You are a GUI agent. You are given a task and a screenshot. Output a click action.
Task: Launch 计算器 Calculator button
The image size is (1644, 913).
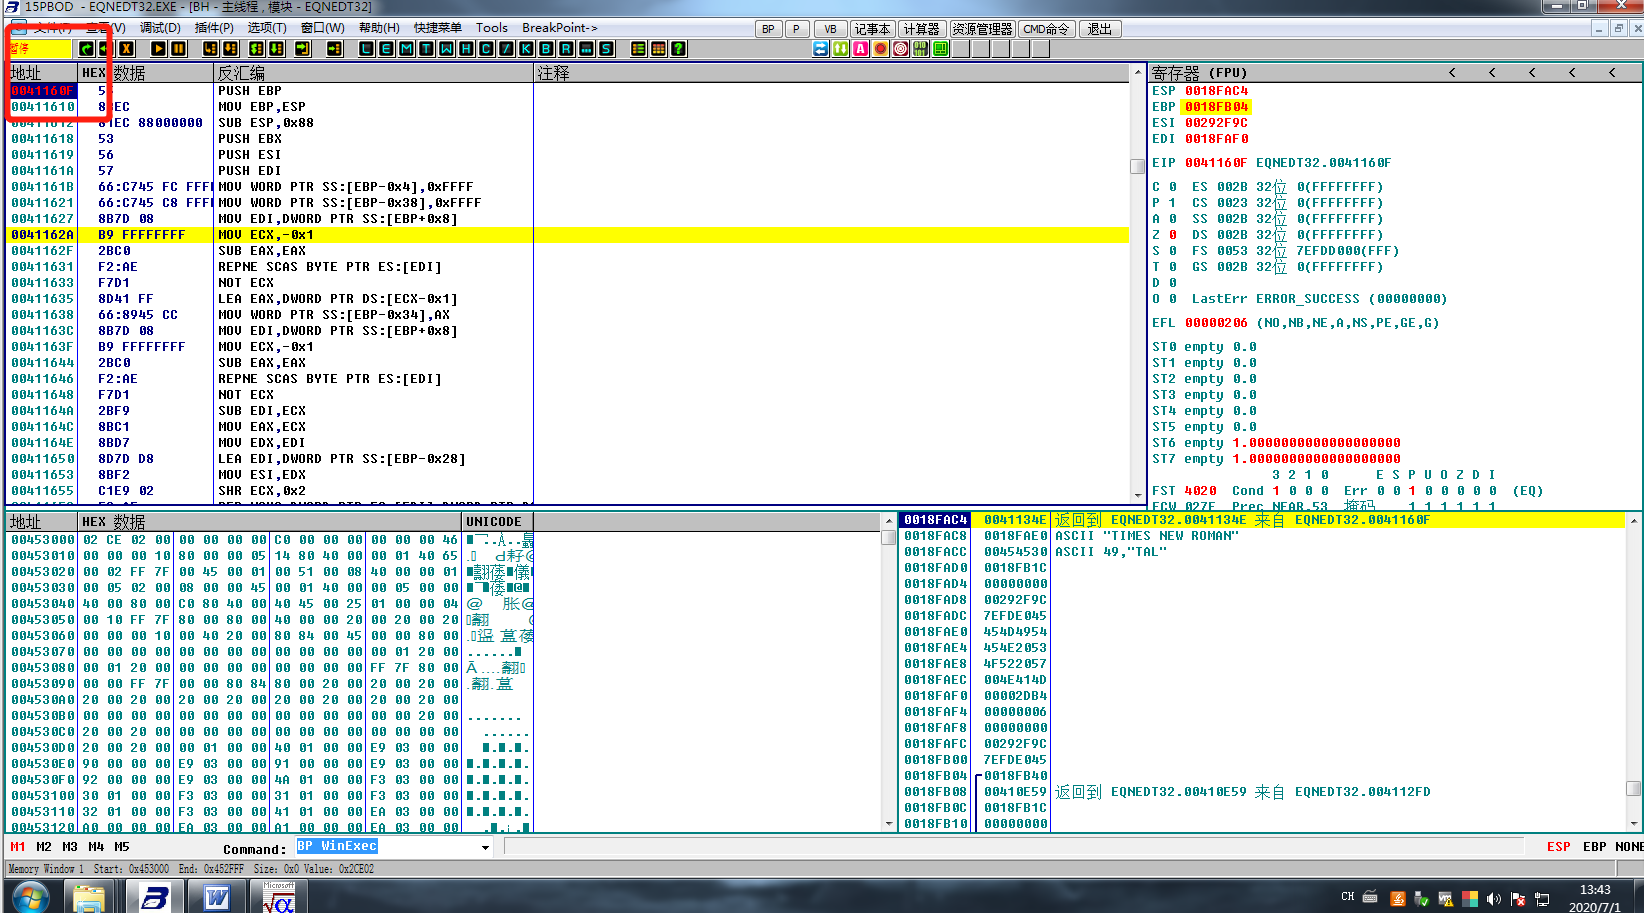921,29
